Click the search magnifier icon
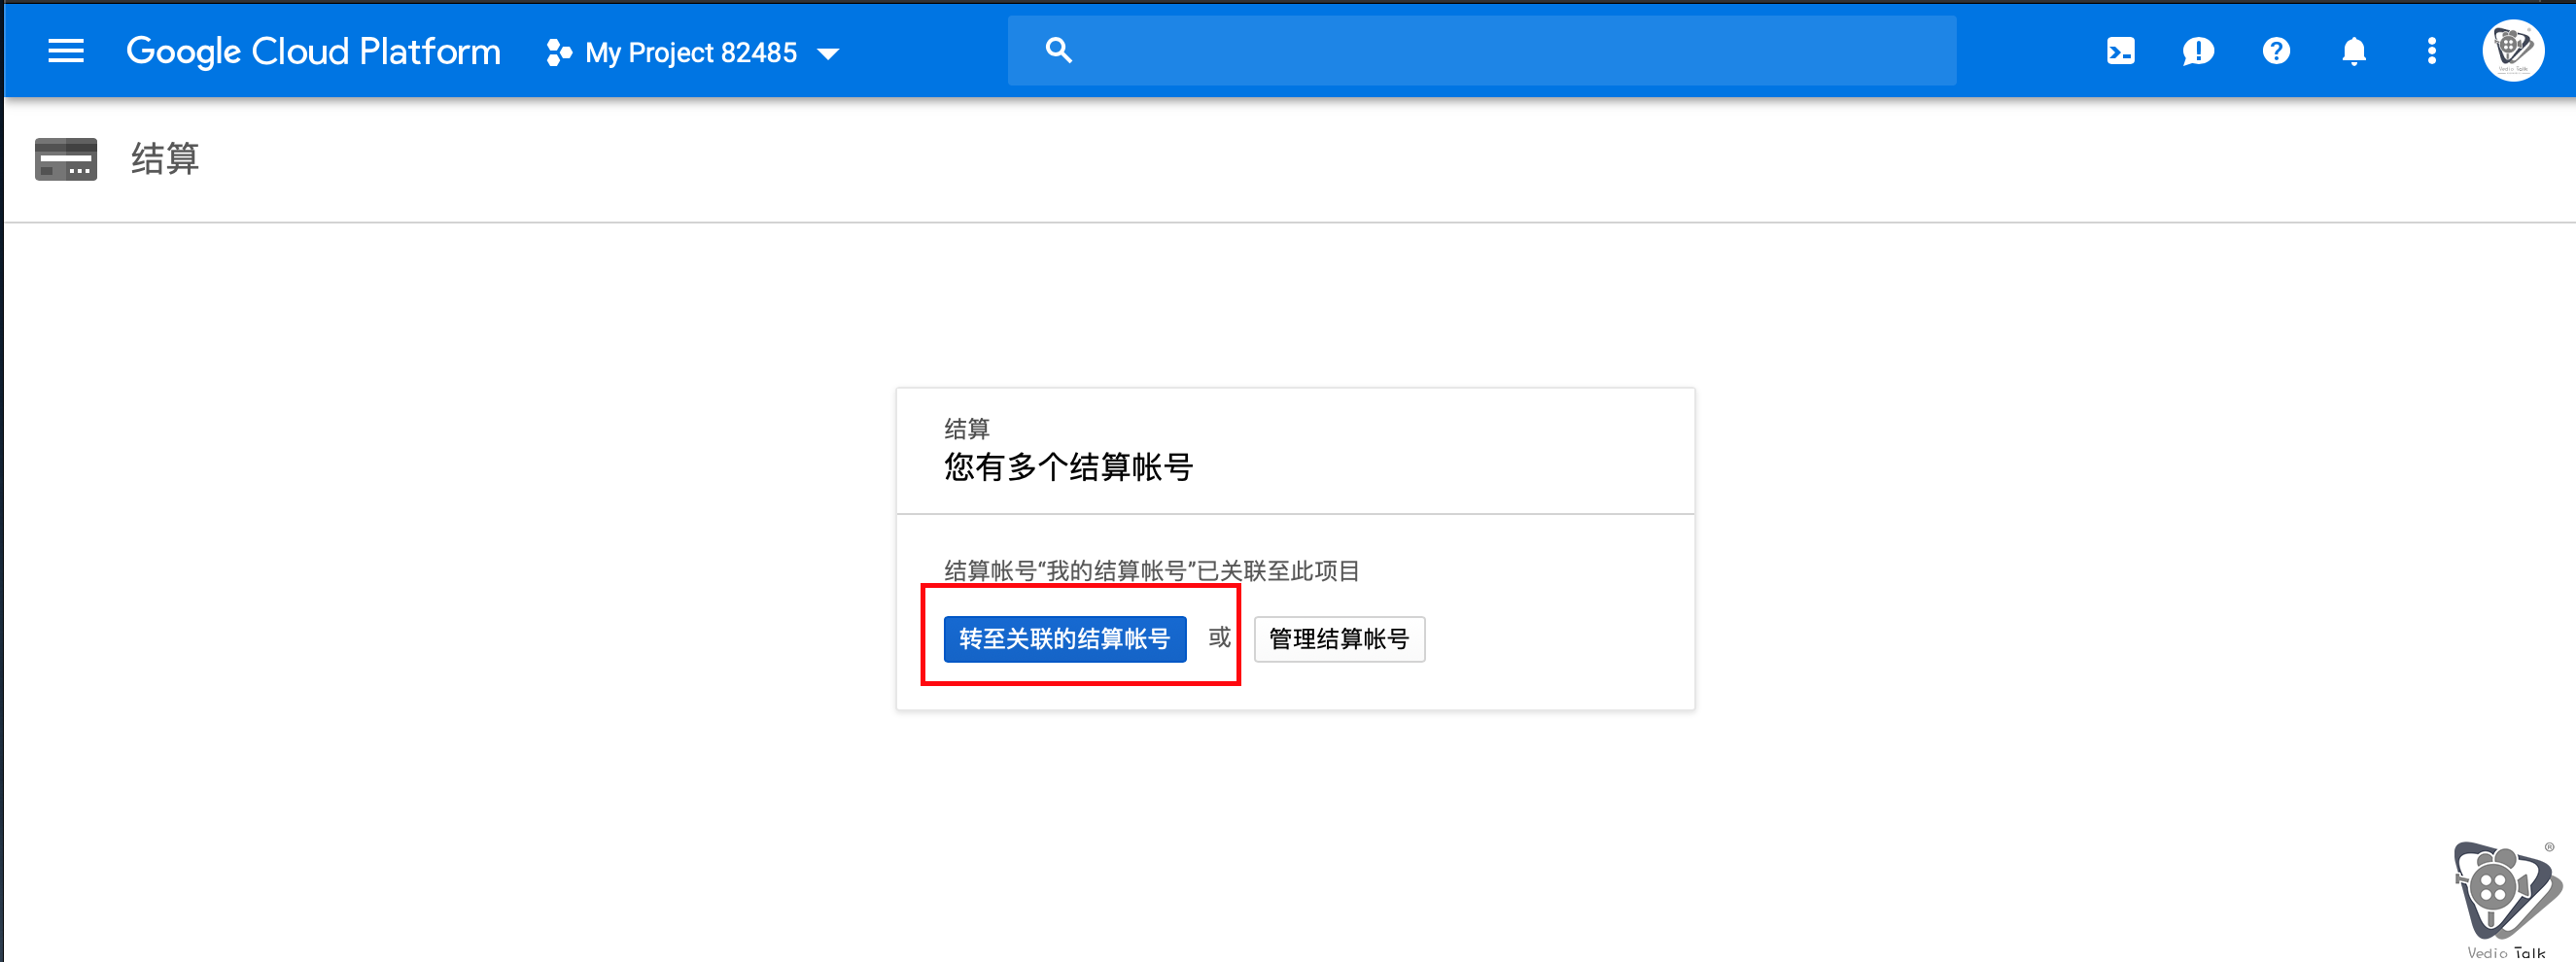Screen dimensions: 2576x962 [1058, 50]
